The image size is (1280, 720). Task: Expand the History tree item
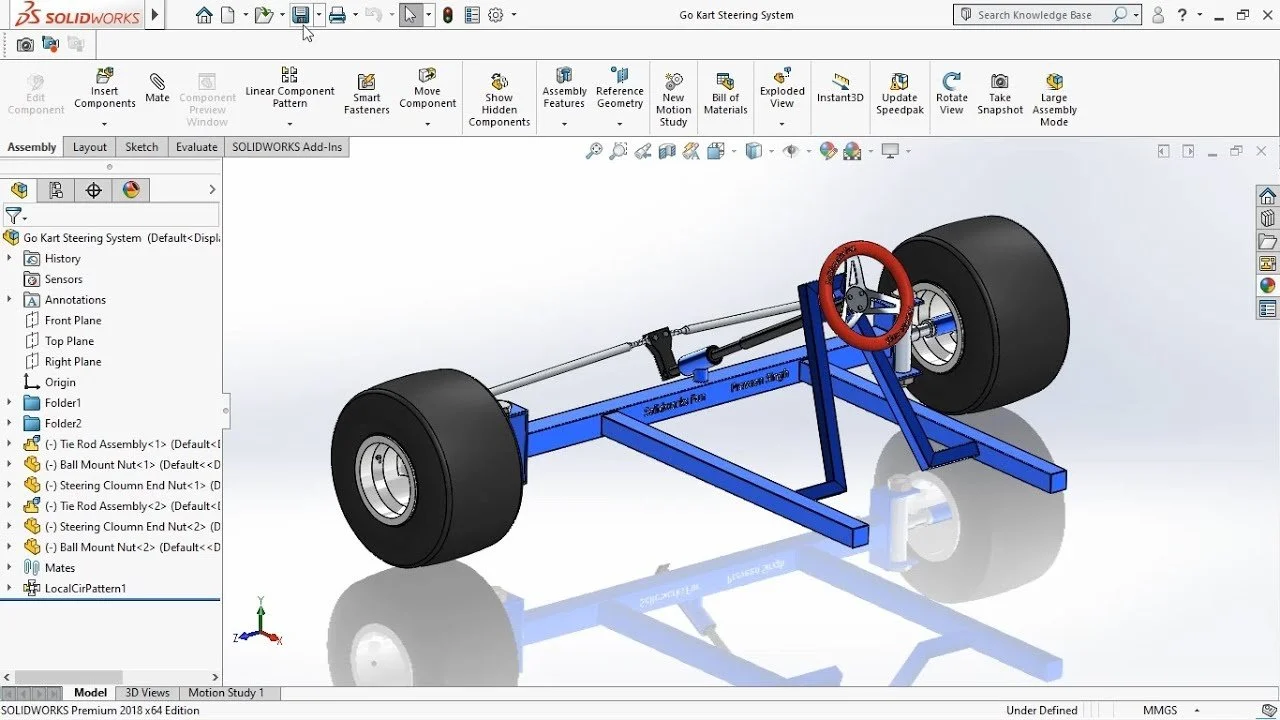point(10,258)
